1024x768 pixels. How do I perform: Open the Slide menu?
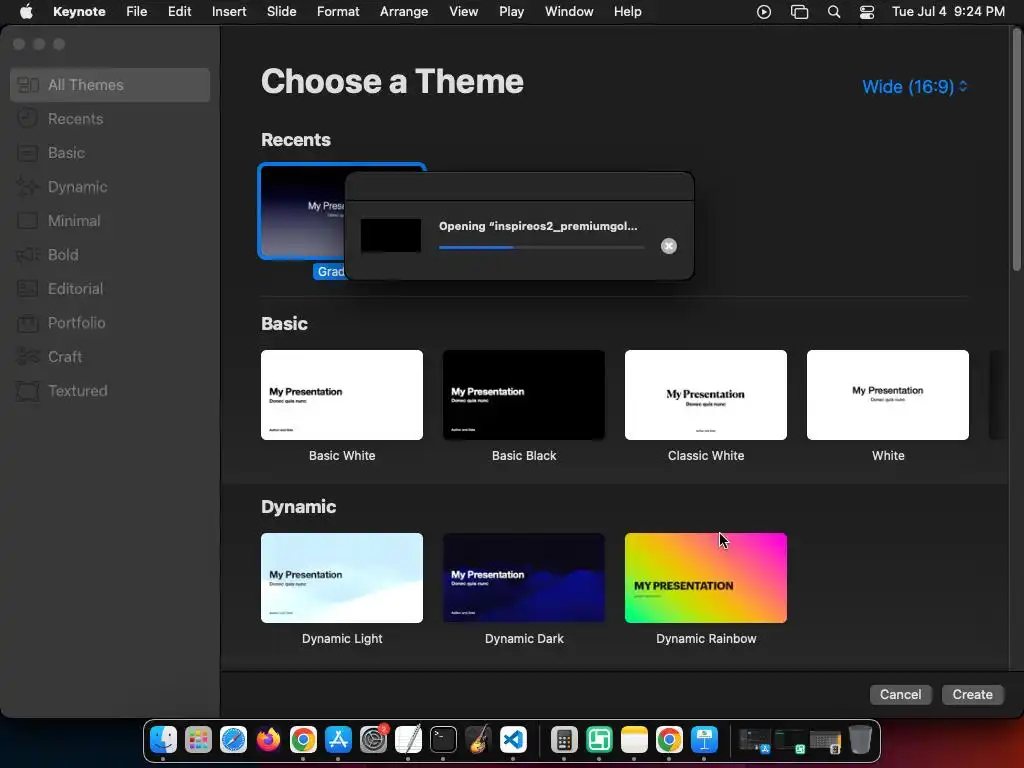[281, 12]
